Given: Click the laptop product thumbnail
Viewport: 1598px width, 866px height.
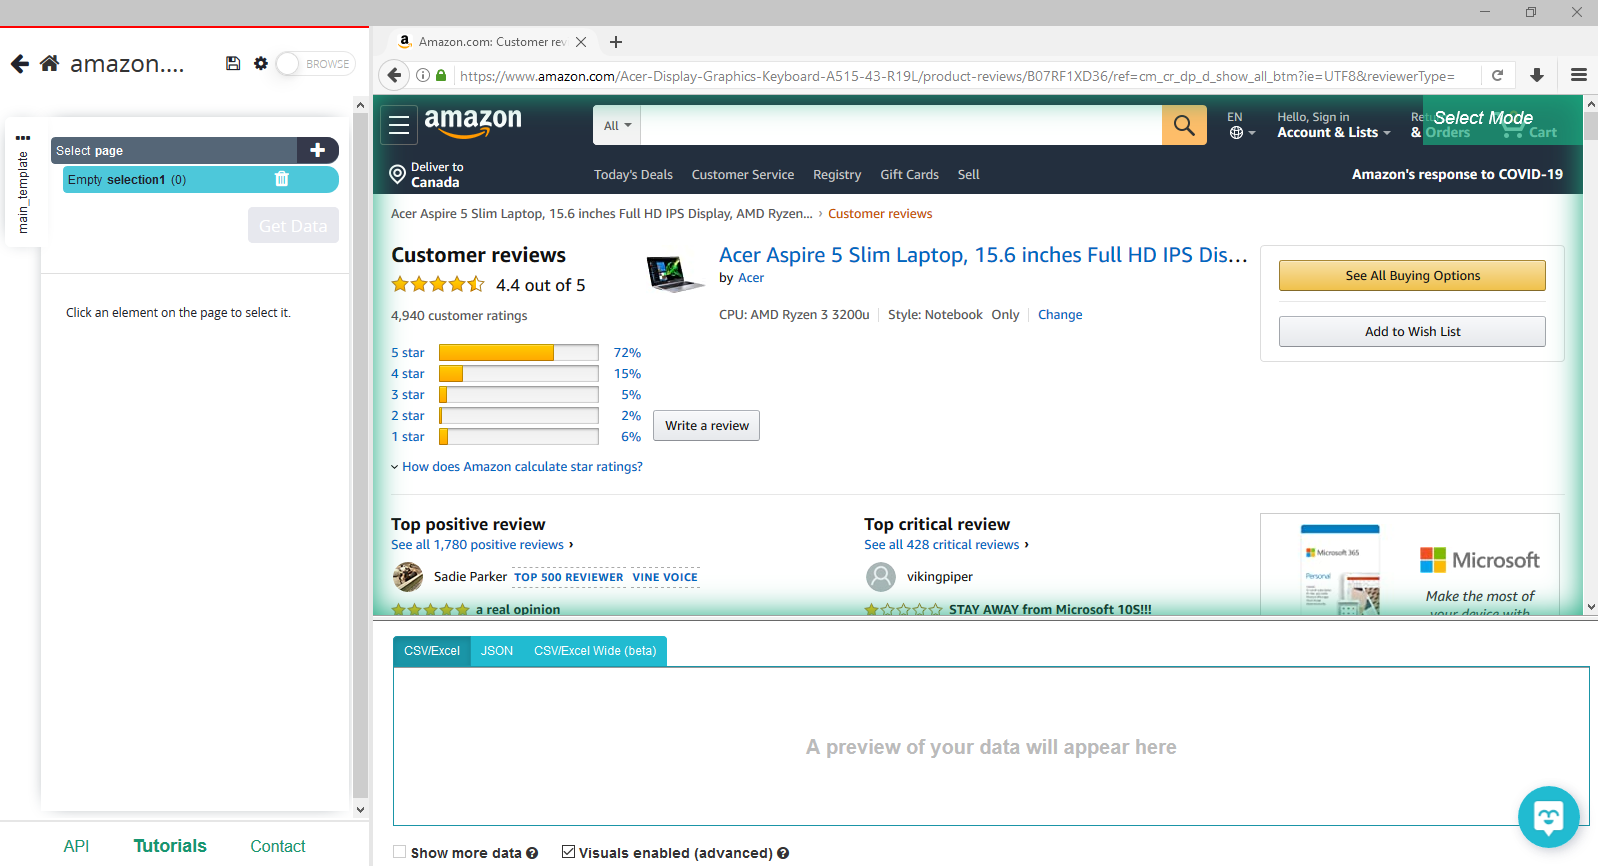Looking at the screenshot, I should (x=674, y=272).
